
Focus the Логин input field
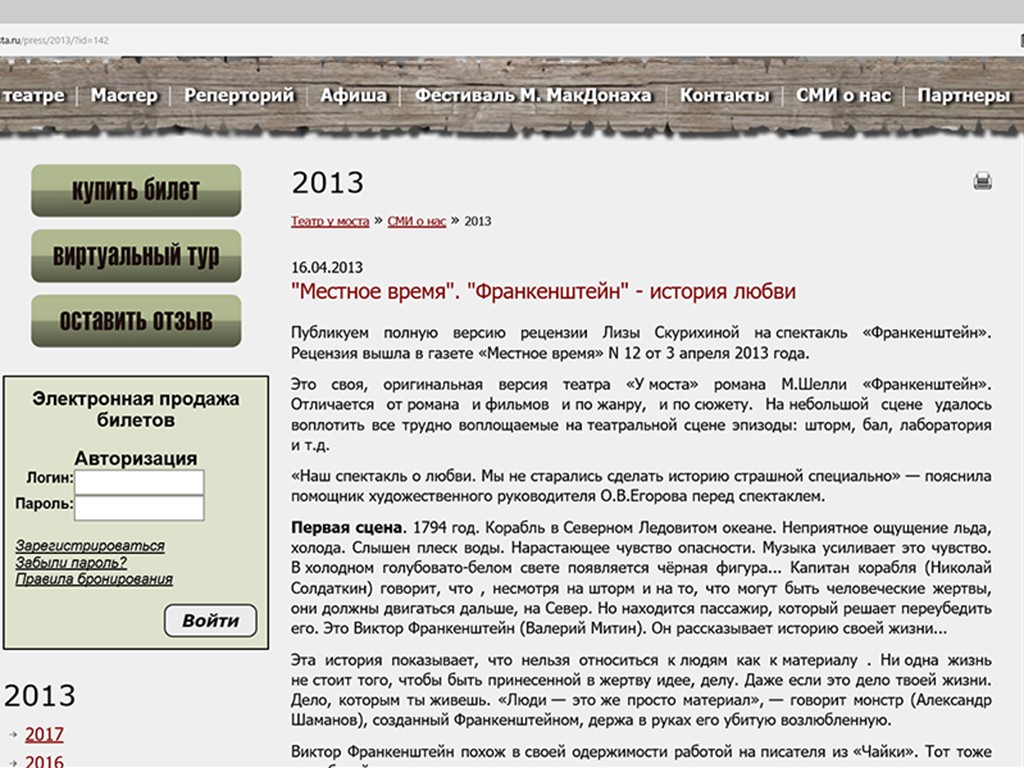click(139, 482)
